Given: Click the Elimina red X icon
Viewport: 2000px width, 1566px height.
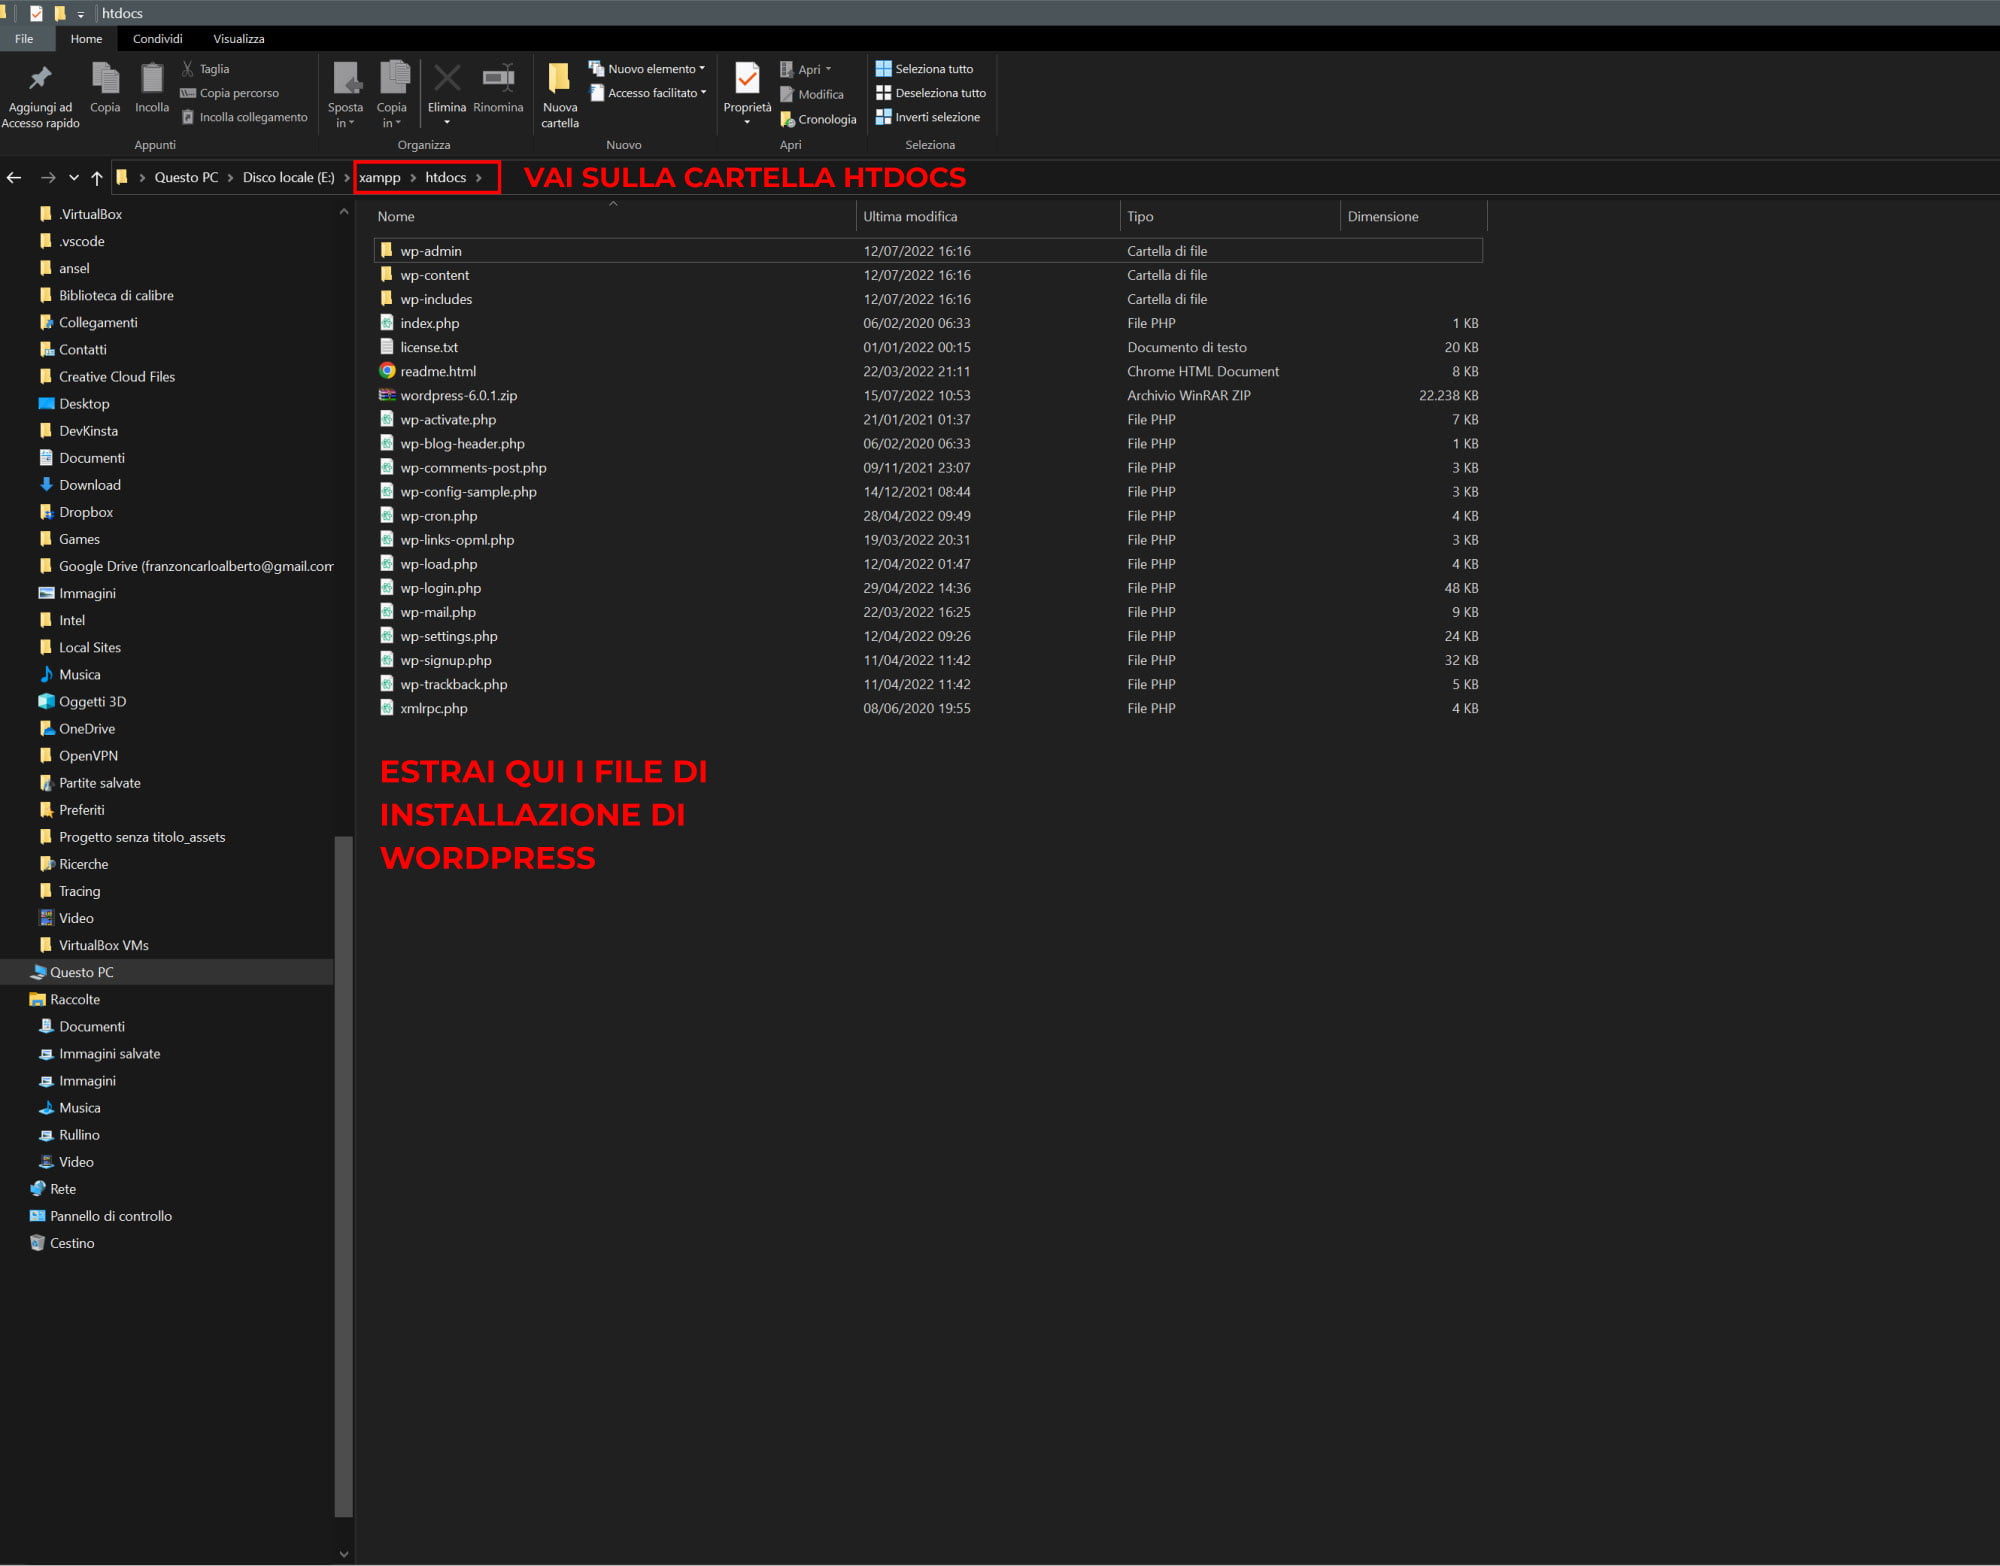Looking at the screenshot, I should click(447, 79).
